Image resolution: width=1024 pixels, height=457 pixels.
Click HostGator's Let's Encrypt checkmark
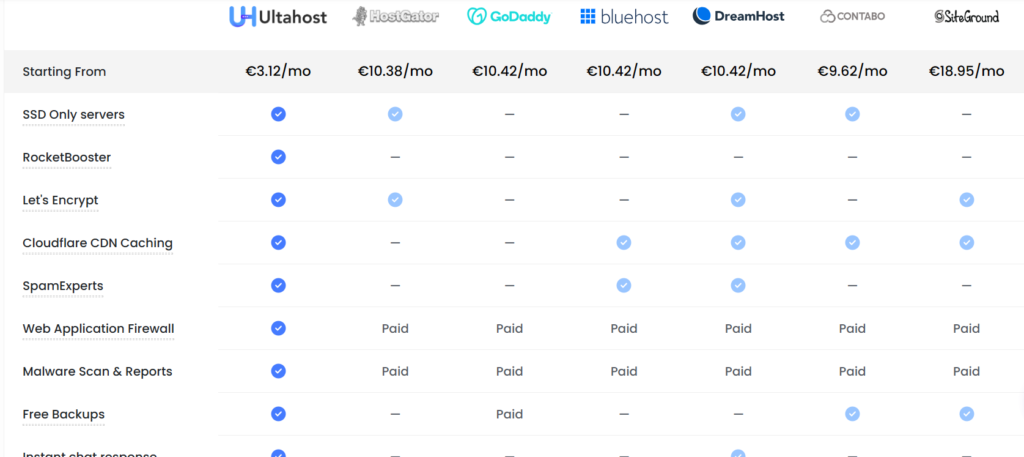(395, 200)
